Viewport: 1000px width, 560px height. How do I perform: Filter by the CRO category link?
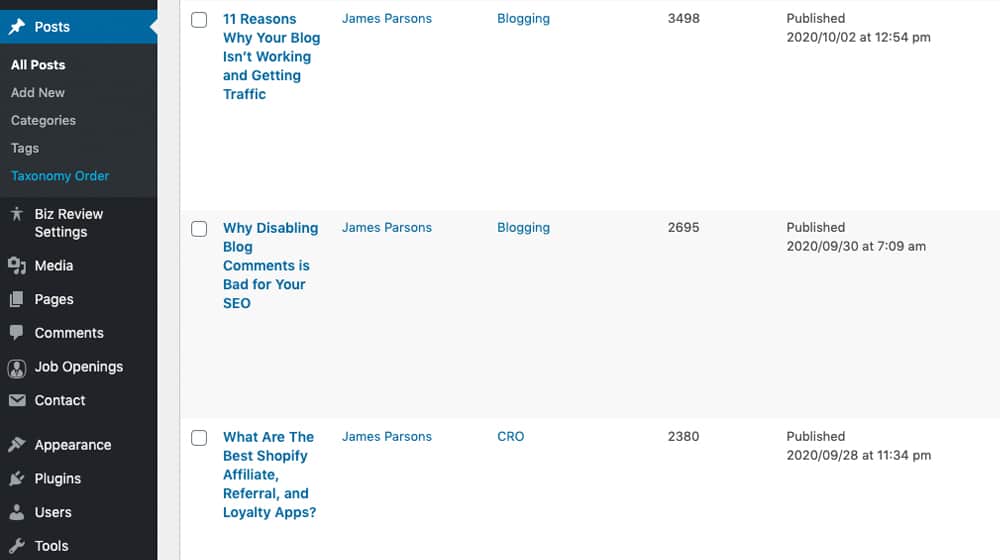click(x=511, y=436)
